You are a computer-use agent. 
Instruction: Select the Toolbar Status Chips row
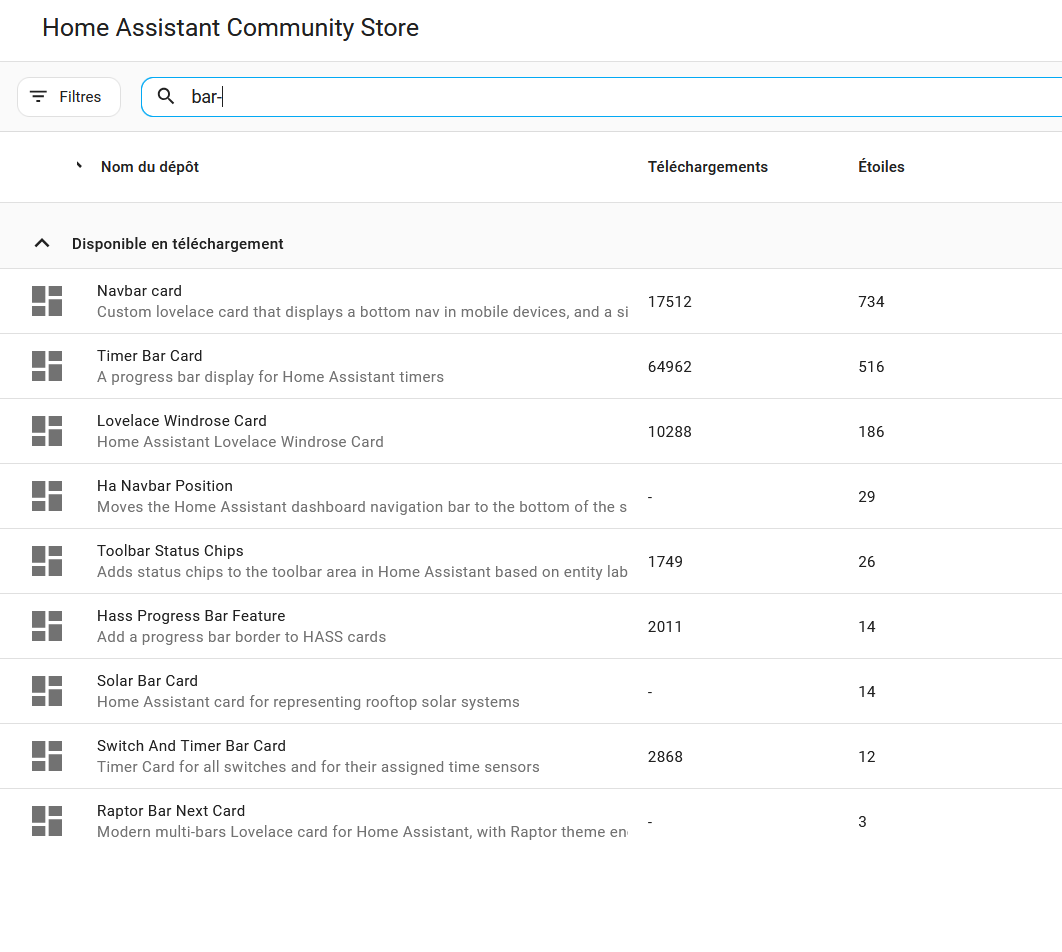pos(170,551)
